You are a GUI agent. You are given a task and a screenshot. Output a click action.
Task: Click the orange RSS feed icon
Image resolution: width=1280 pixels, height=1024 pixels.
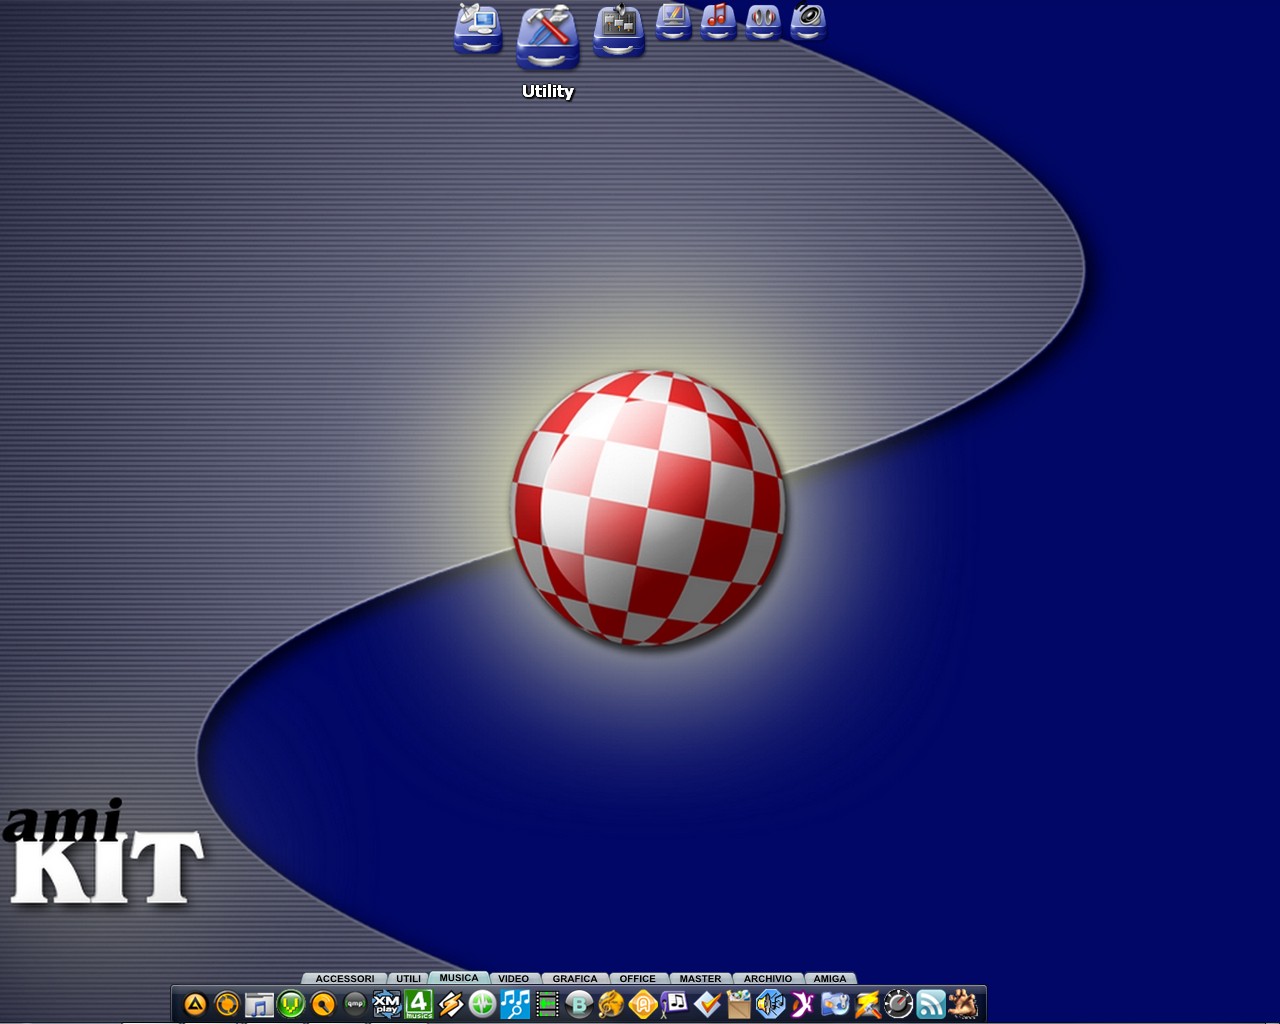[x=931, y=1003]
